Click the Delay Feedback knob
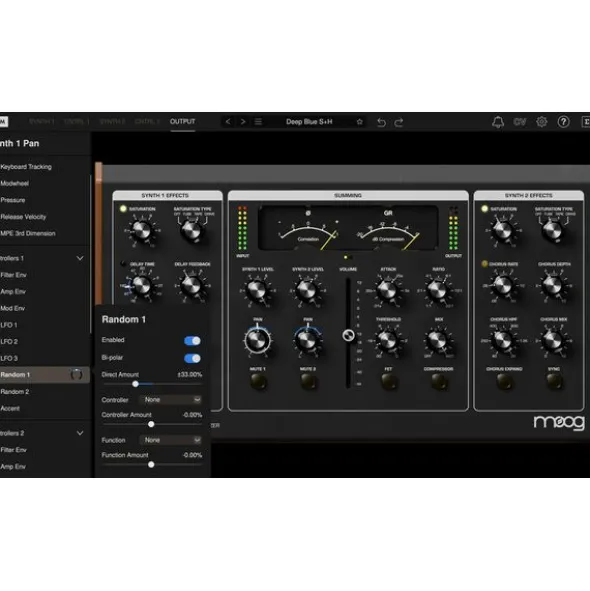This screenshot has width=590, height=591. coord(192,286)
